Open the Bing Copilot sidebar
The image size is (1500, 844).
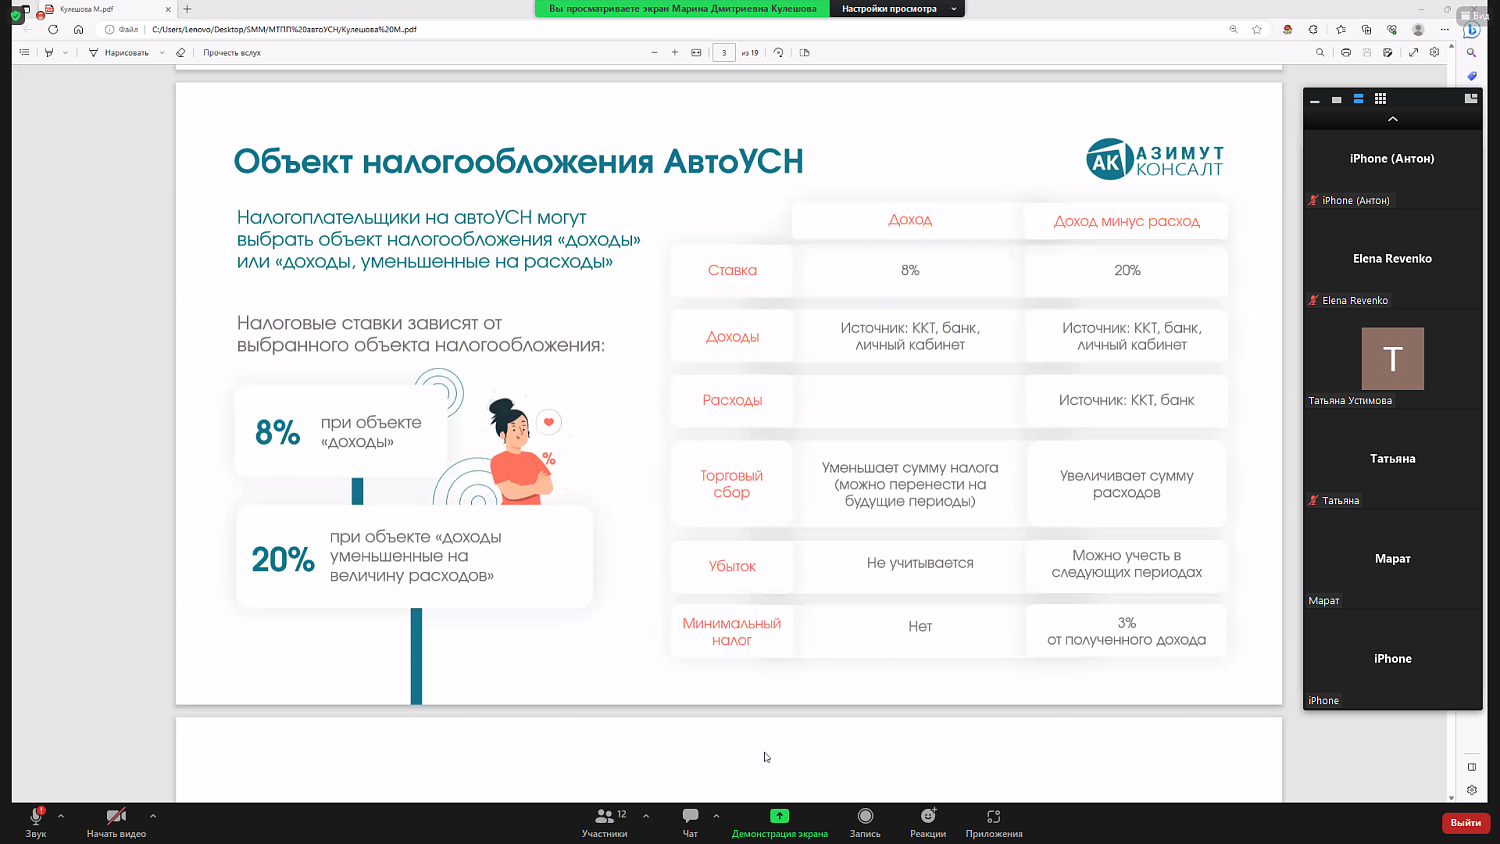pyautogui.click(x=1472, y=30)
